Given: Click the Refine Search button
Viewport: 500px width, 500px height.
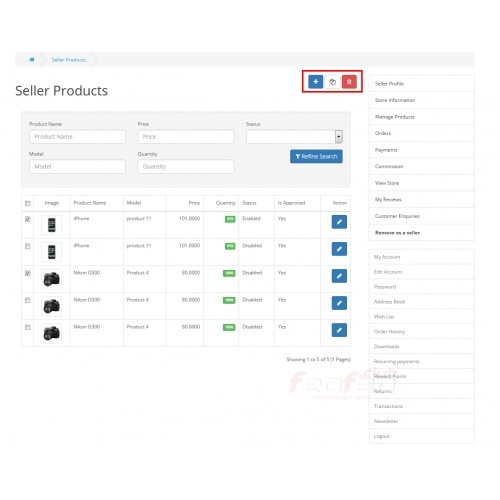Looking at the screenshot, I should coord(316,156).
